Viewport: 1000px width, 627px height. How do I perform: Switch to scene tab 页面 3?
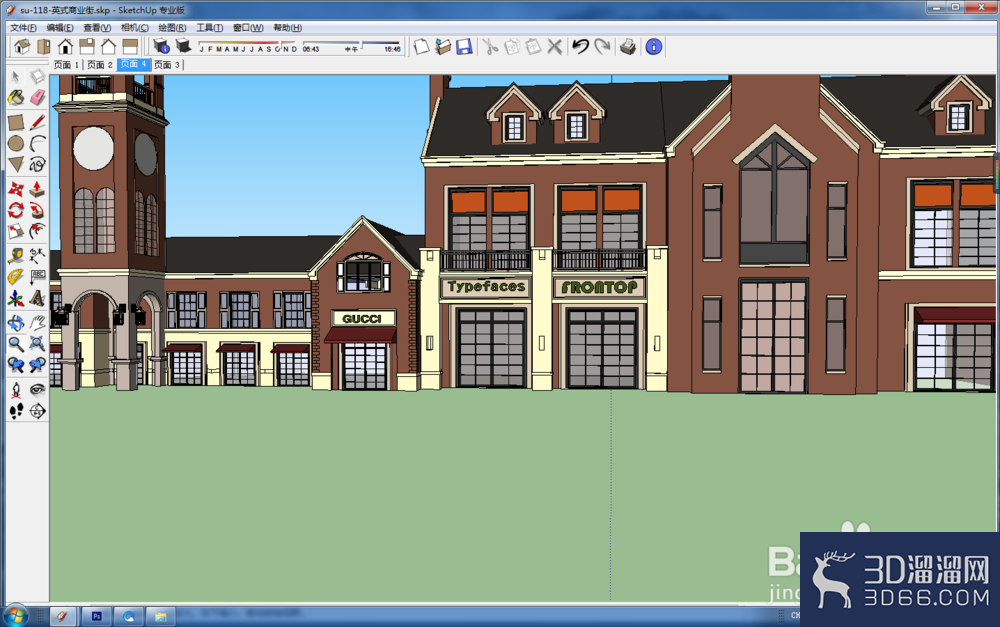point(167,64)
